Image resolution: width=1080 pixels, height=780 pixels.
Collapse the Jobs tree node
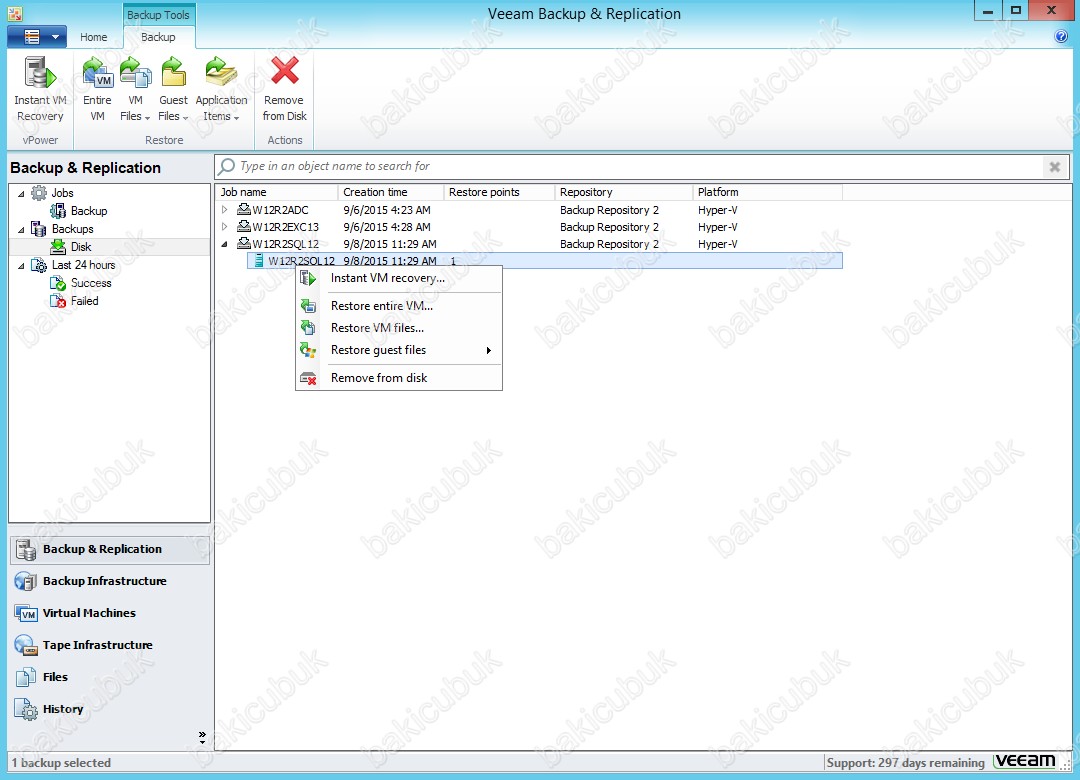pyautogui.click(x=21, y=194)
